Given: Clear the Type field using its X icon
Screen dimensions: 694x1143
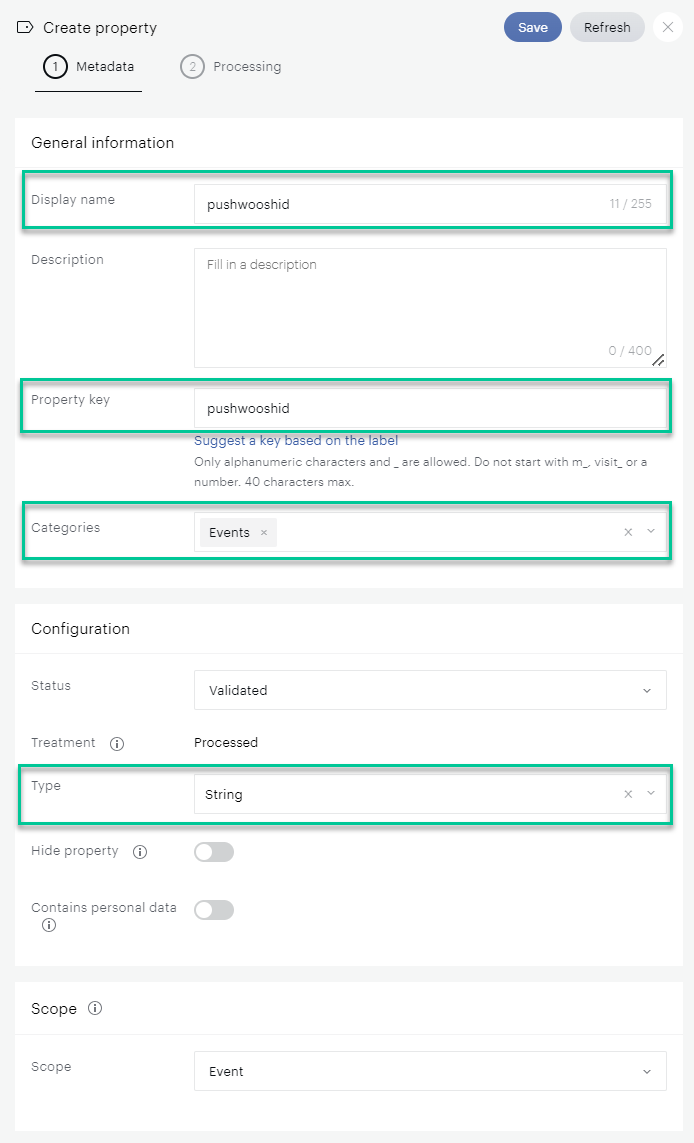Looking at the screenshot, I should point(627,793).
